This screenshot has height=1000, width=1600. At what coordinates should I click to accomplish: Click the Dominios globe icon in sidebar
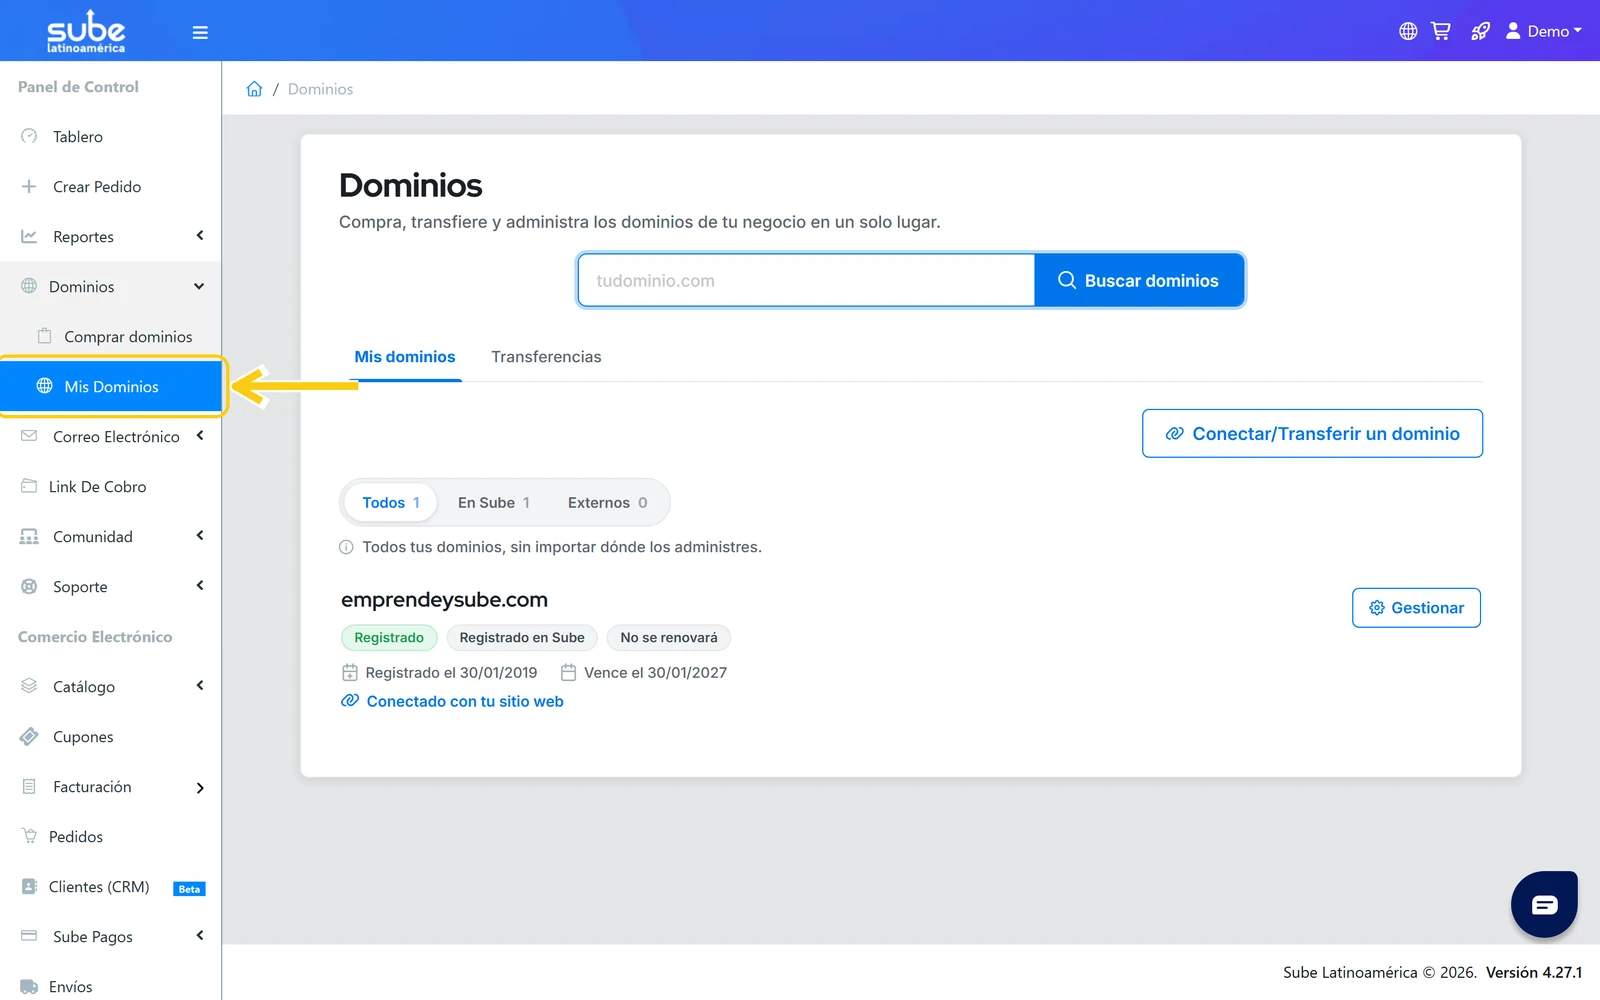click(29, 286)
